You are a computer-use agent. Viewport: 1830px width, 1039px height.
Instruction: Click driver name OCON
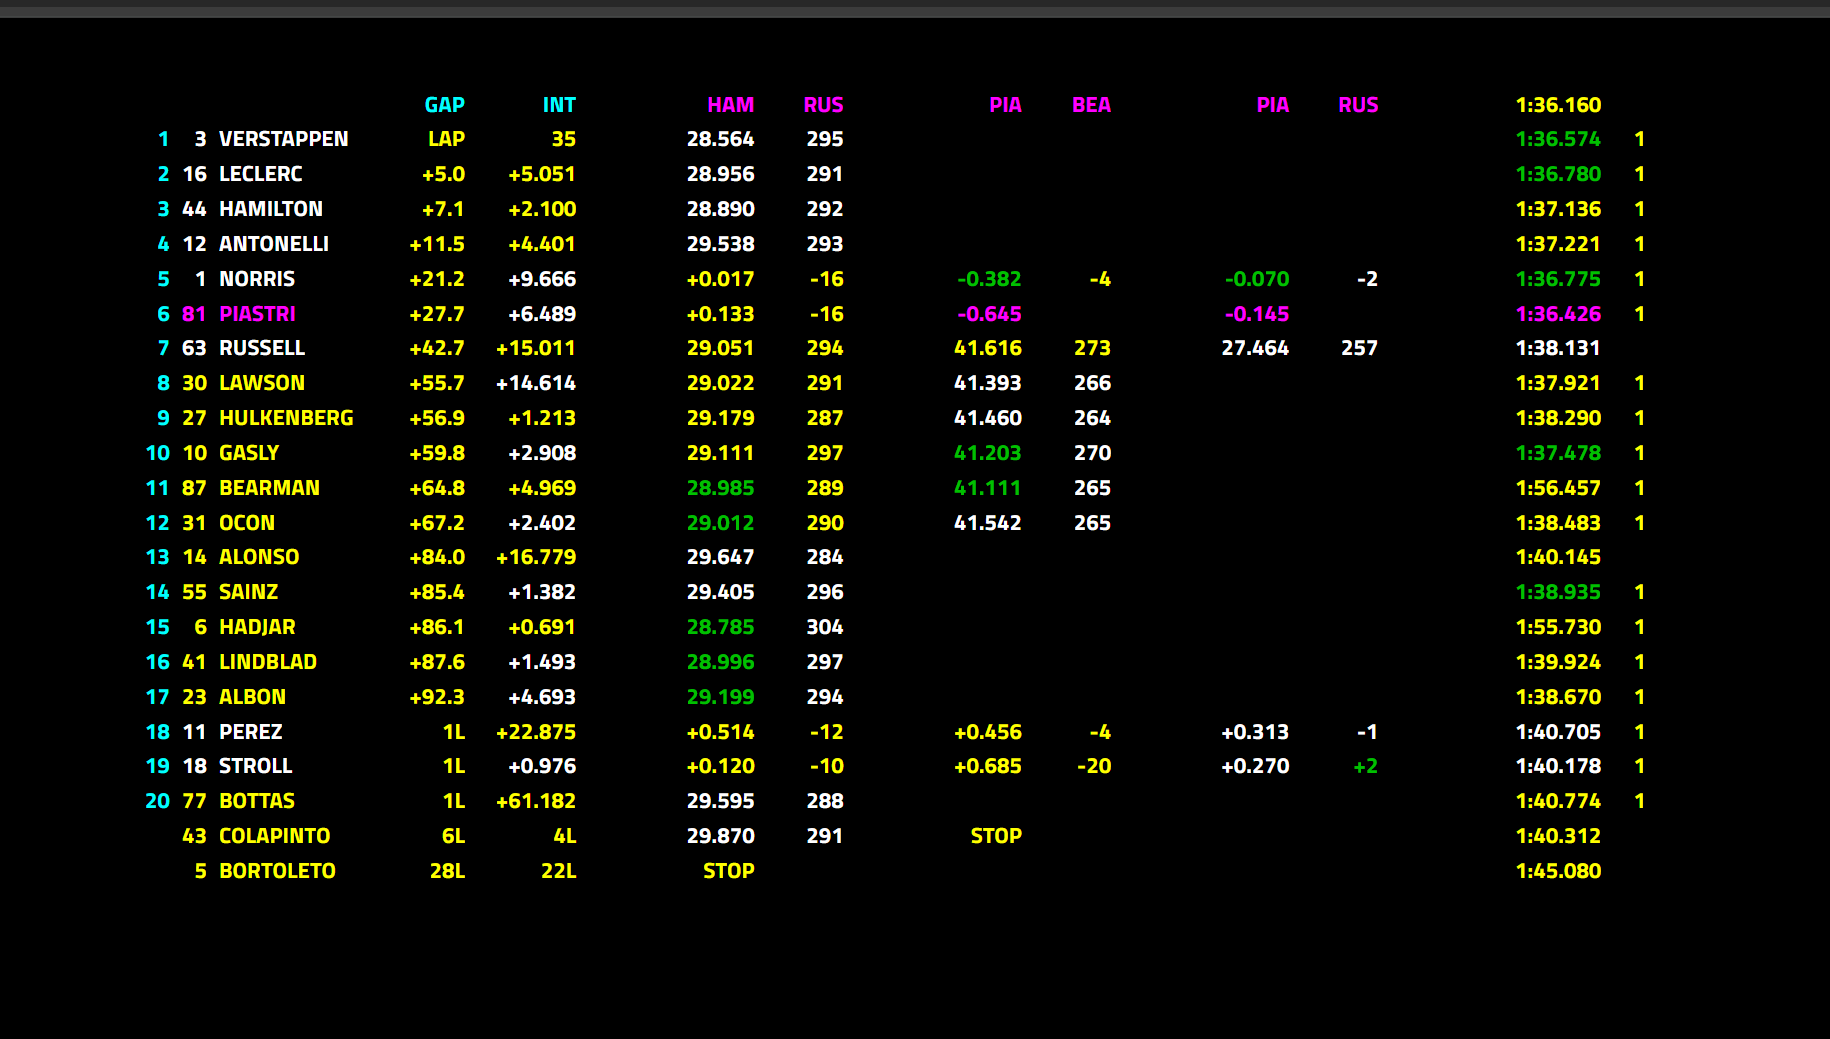pos(247,523)
